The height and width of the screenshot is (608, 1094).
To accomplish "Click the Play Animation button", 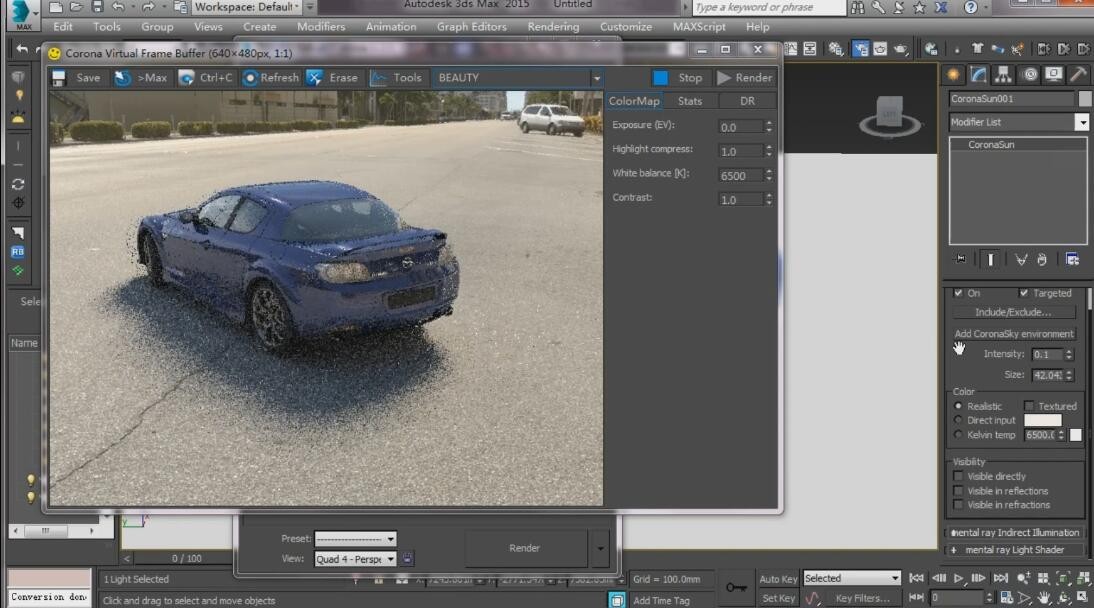I will click(959, 578).
